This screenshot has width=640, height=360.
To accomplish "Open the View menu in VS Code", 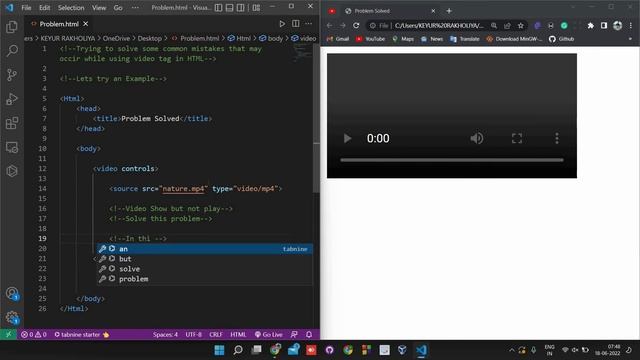I will pos(99,8).
